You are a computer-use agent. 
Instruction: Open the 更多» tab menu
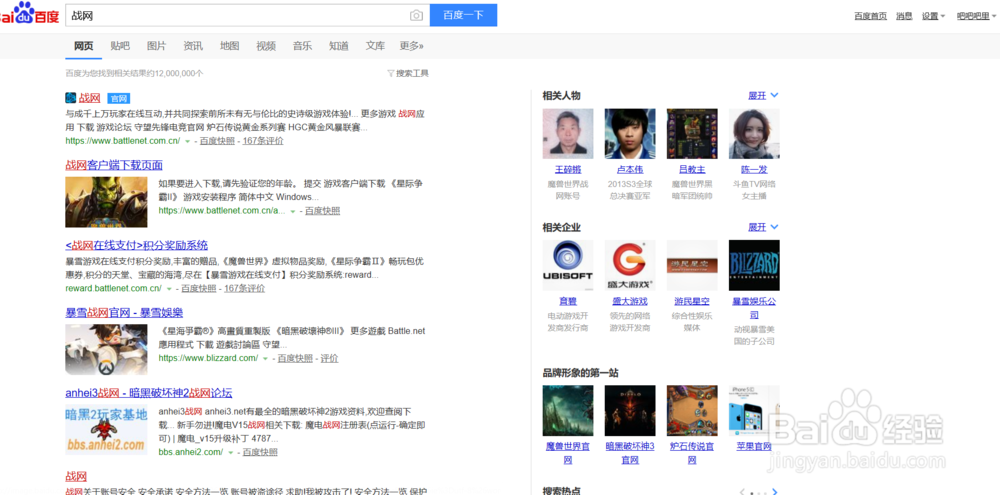tap(411, 46)
